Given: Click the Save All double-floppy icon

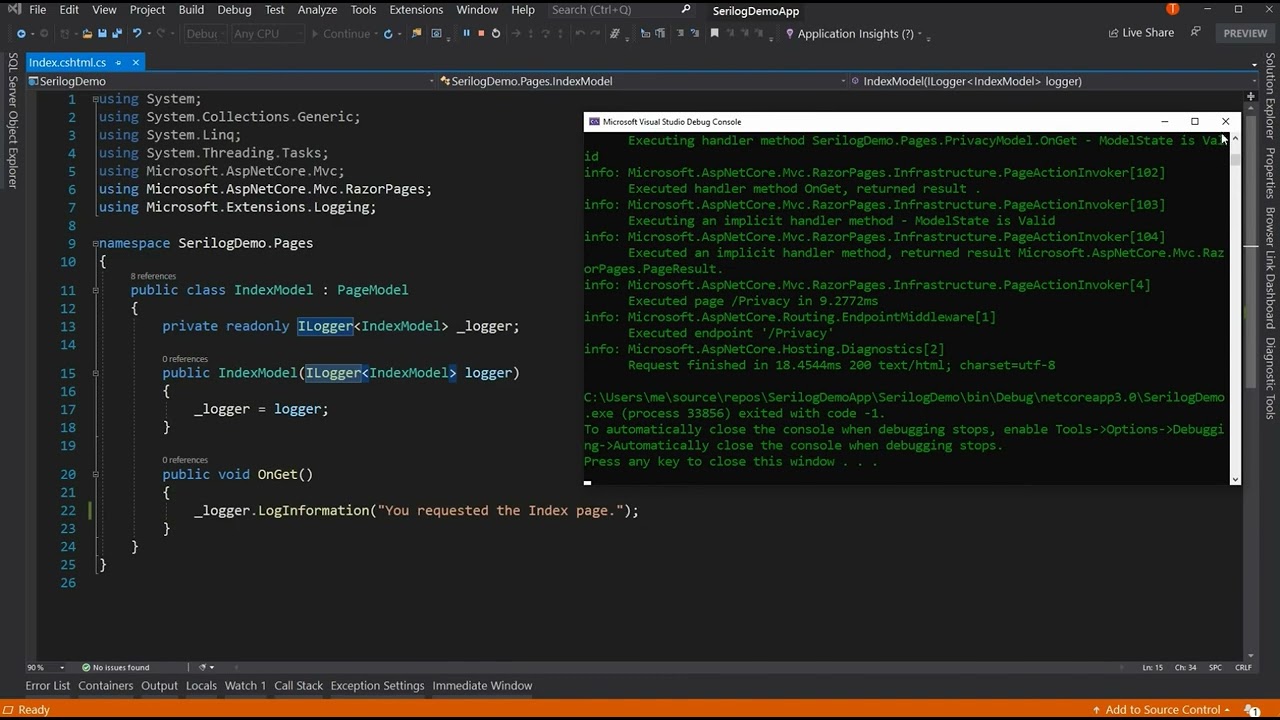Looking at the screenshot, I should pyautogui.click(x=117, y=34).
